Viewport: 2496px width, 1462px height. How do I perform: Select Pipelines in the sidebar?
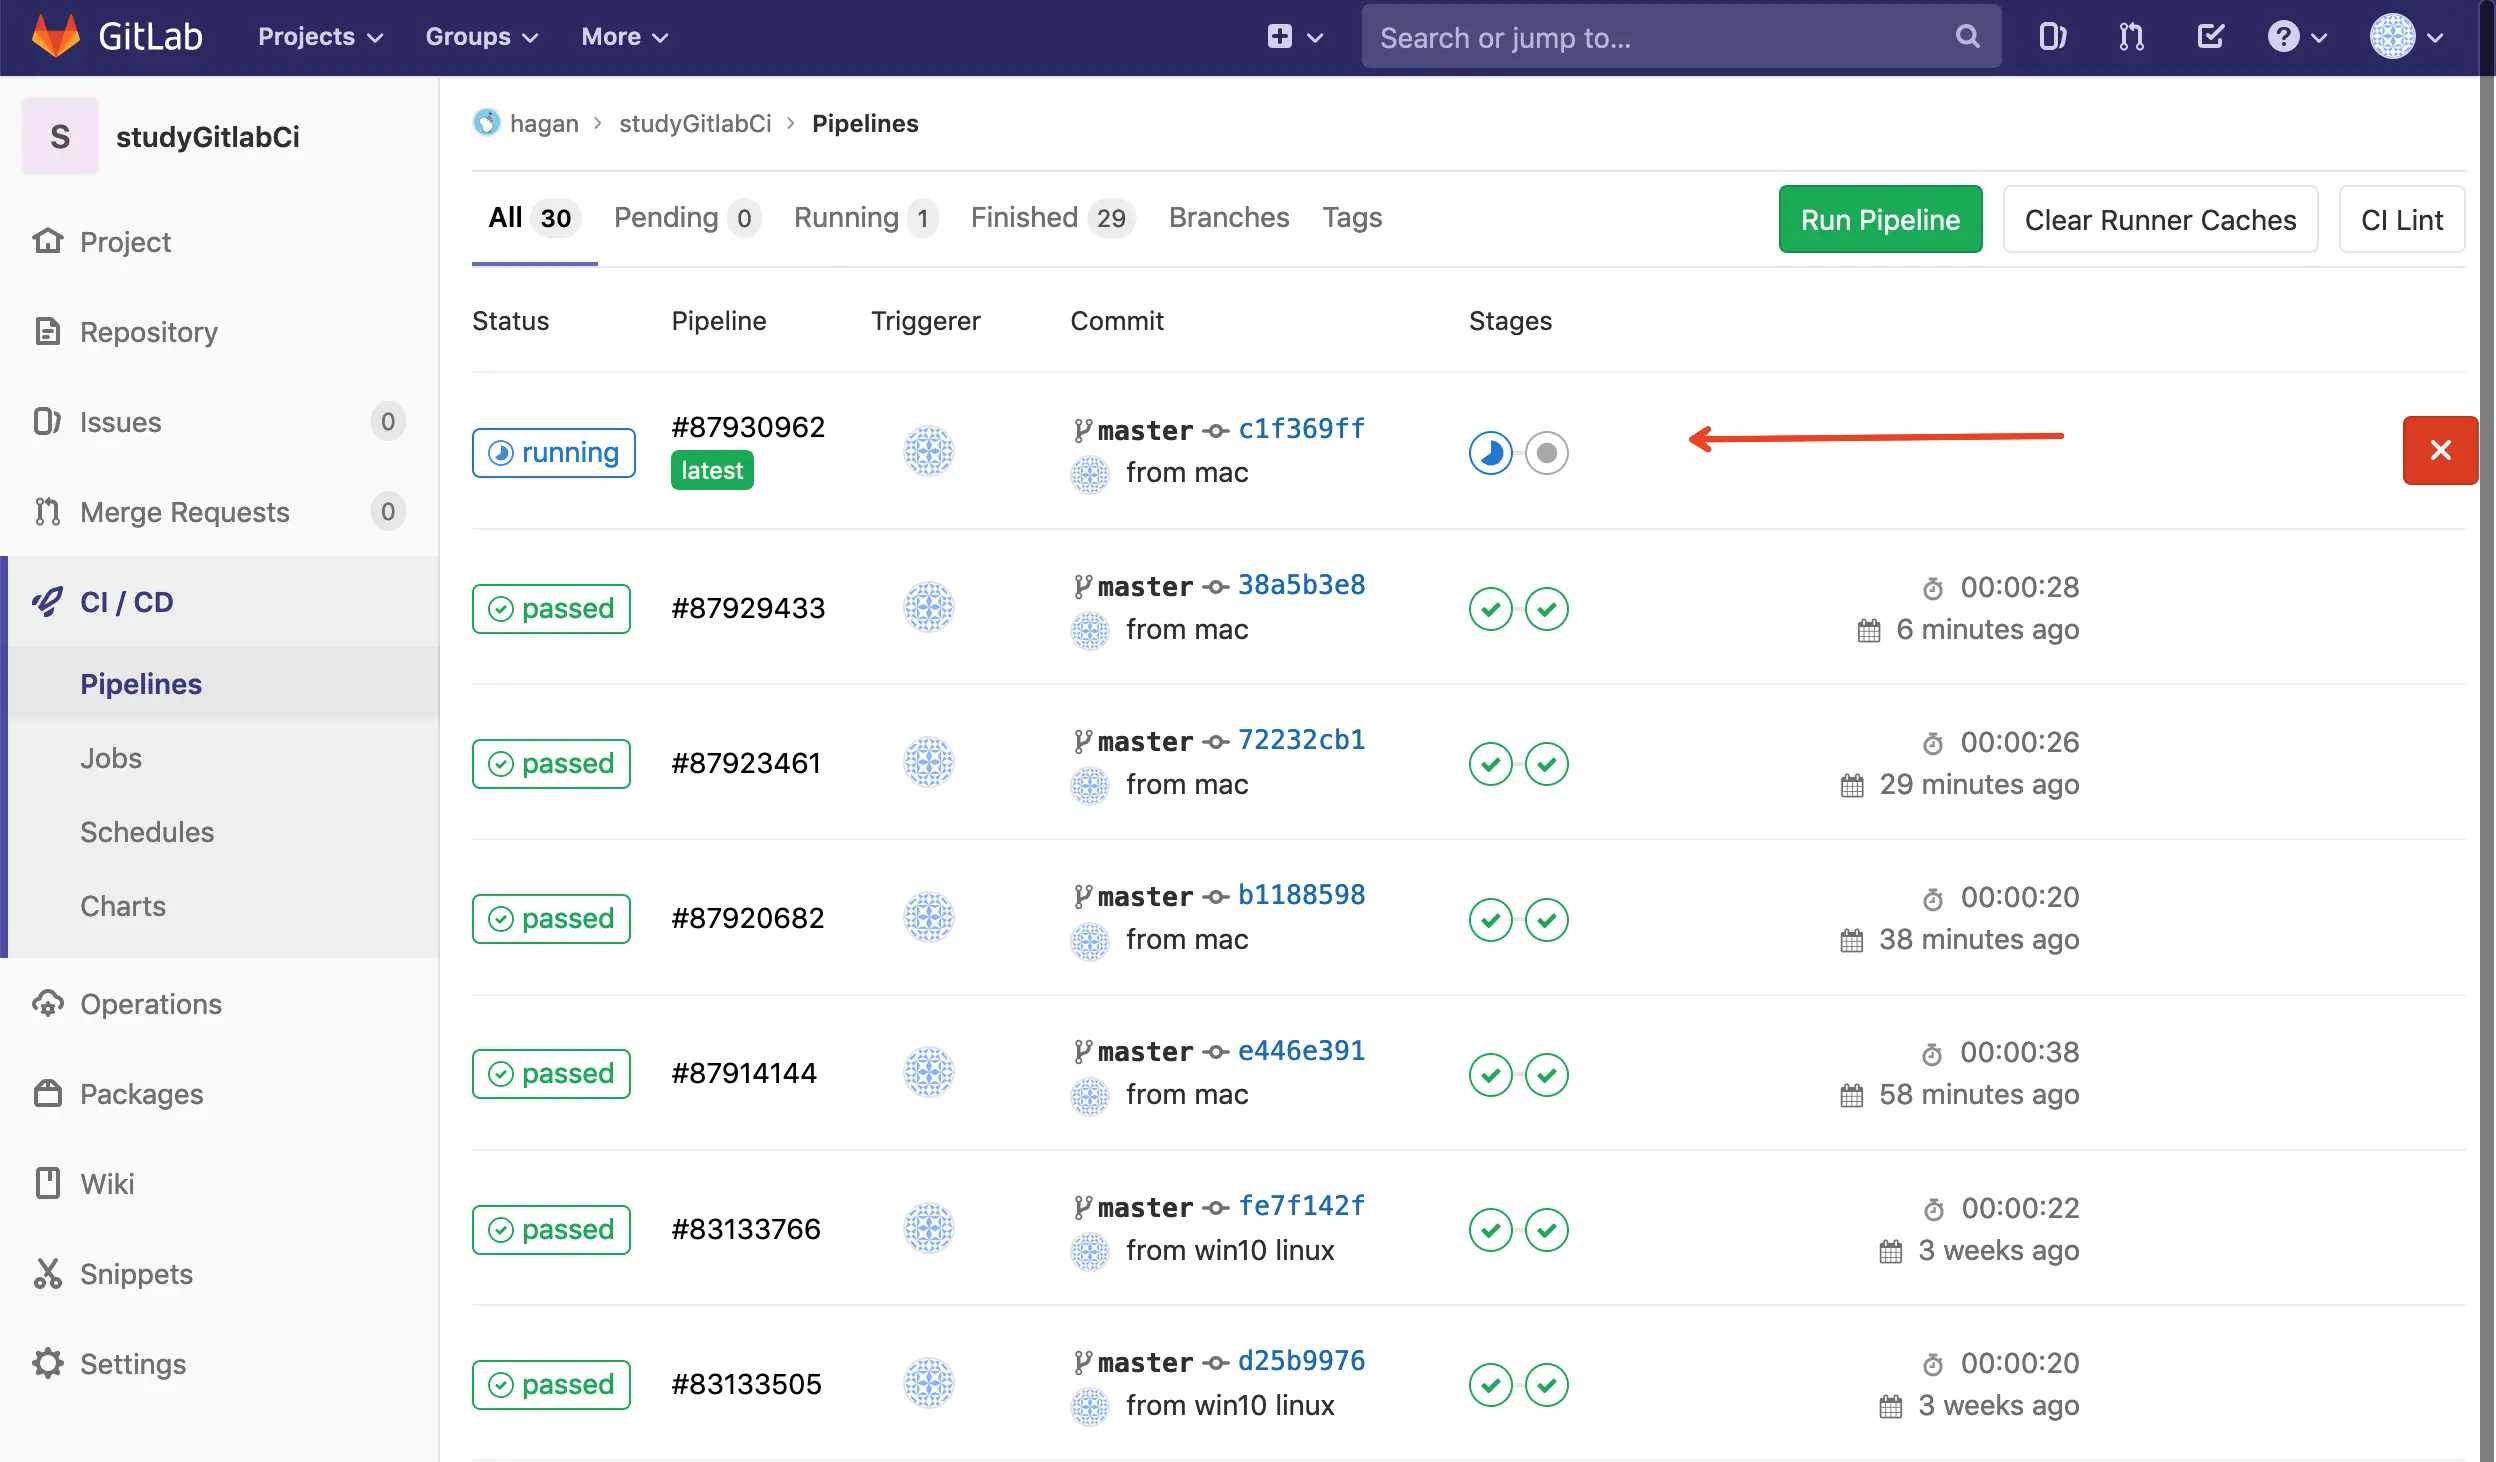(220, 684)
